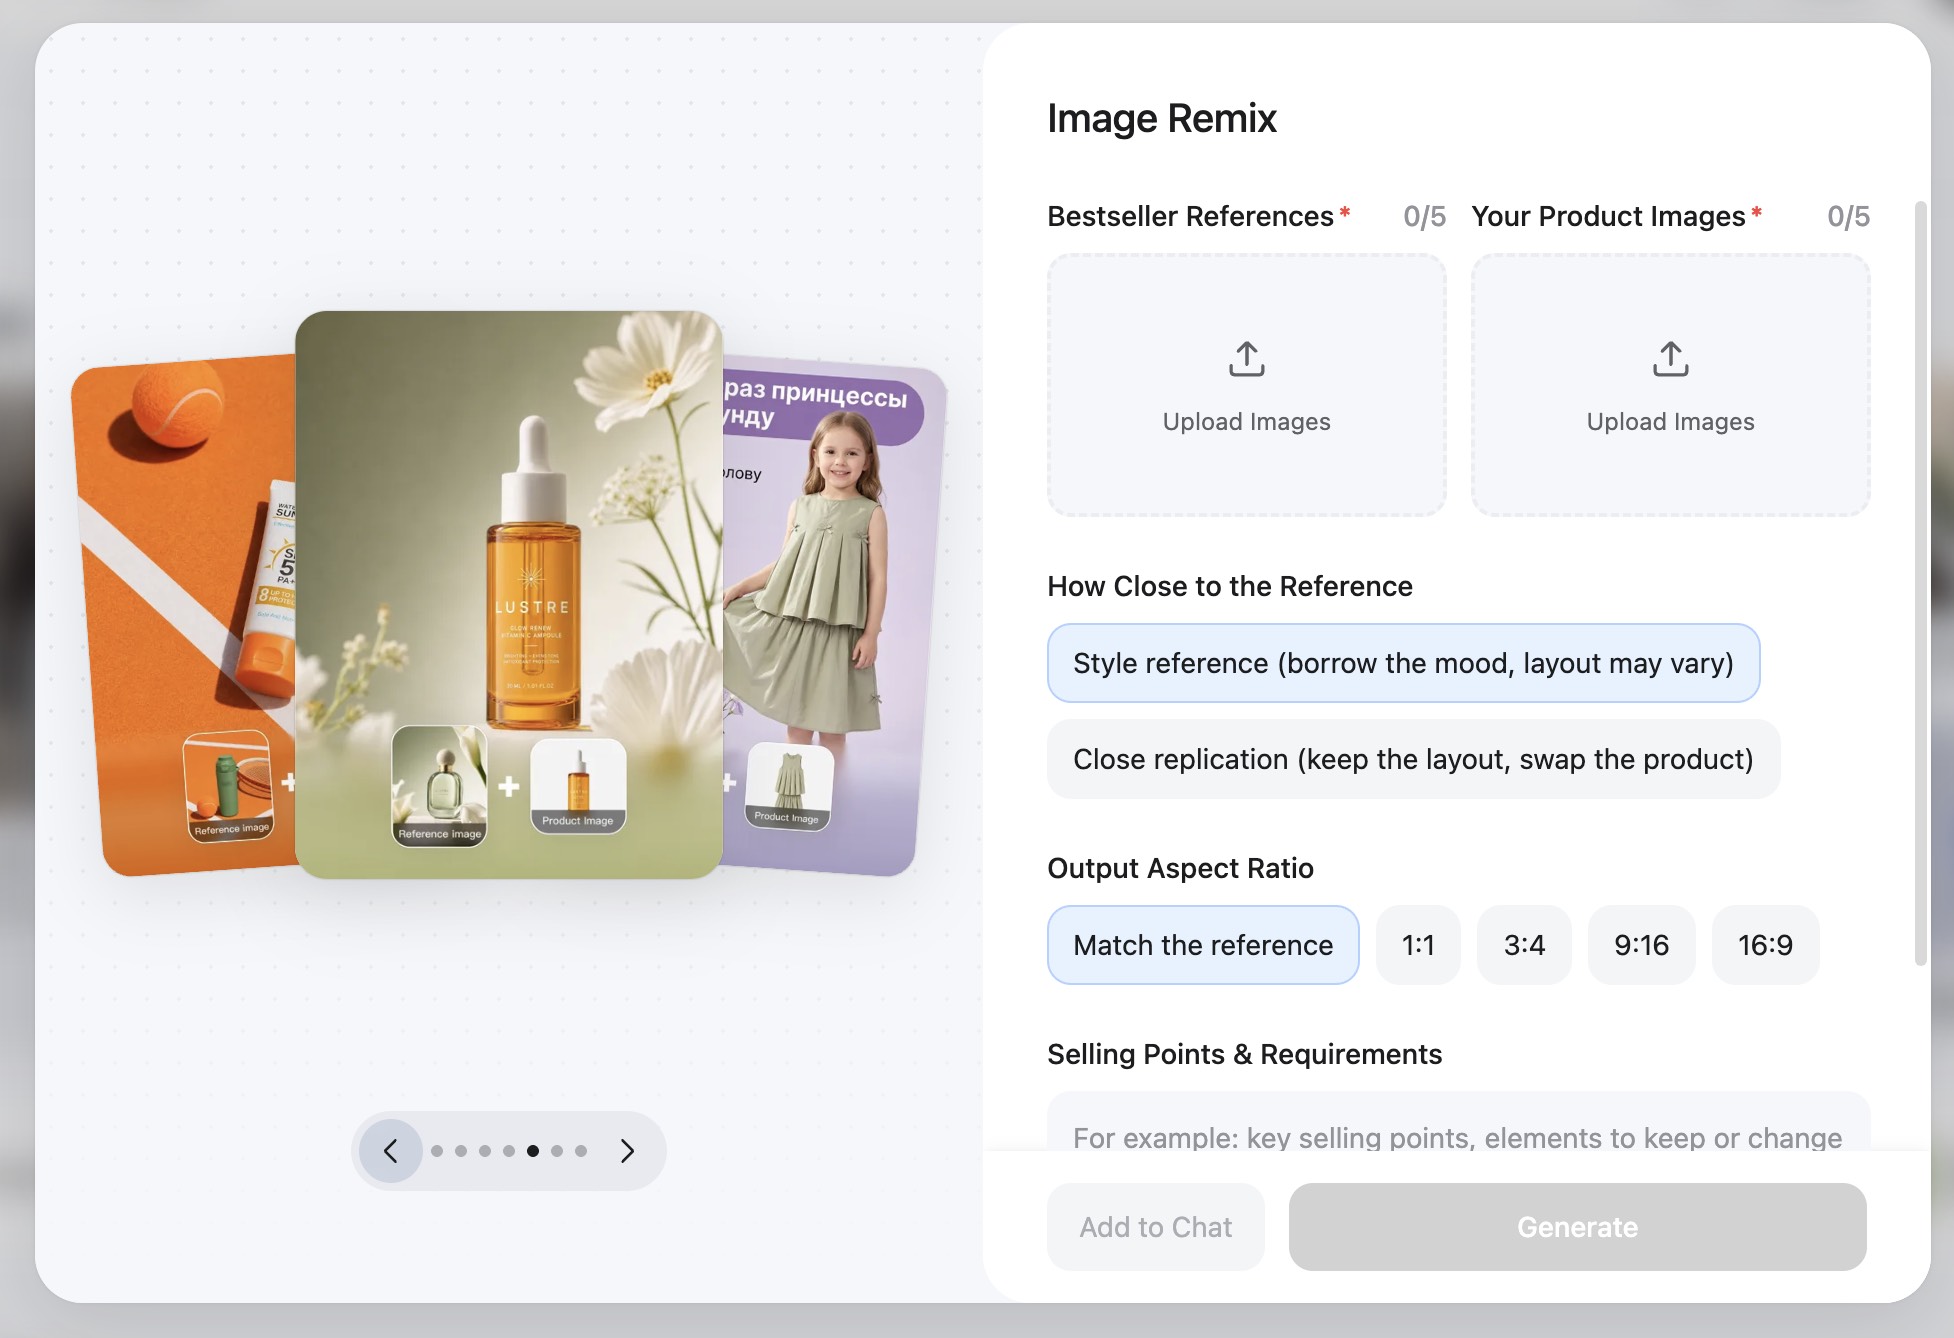Viewport: 1954px width, 1338px height.
Task: Click the Output Aspect Ratio label
Action: [x=1180, y=868]
